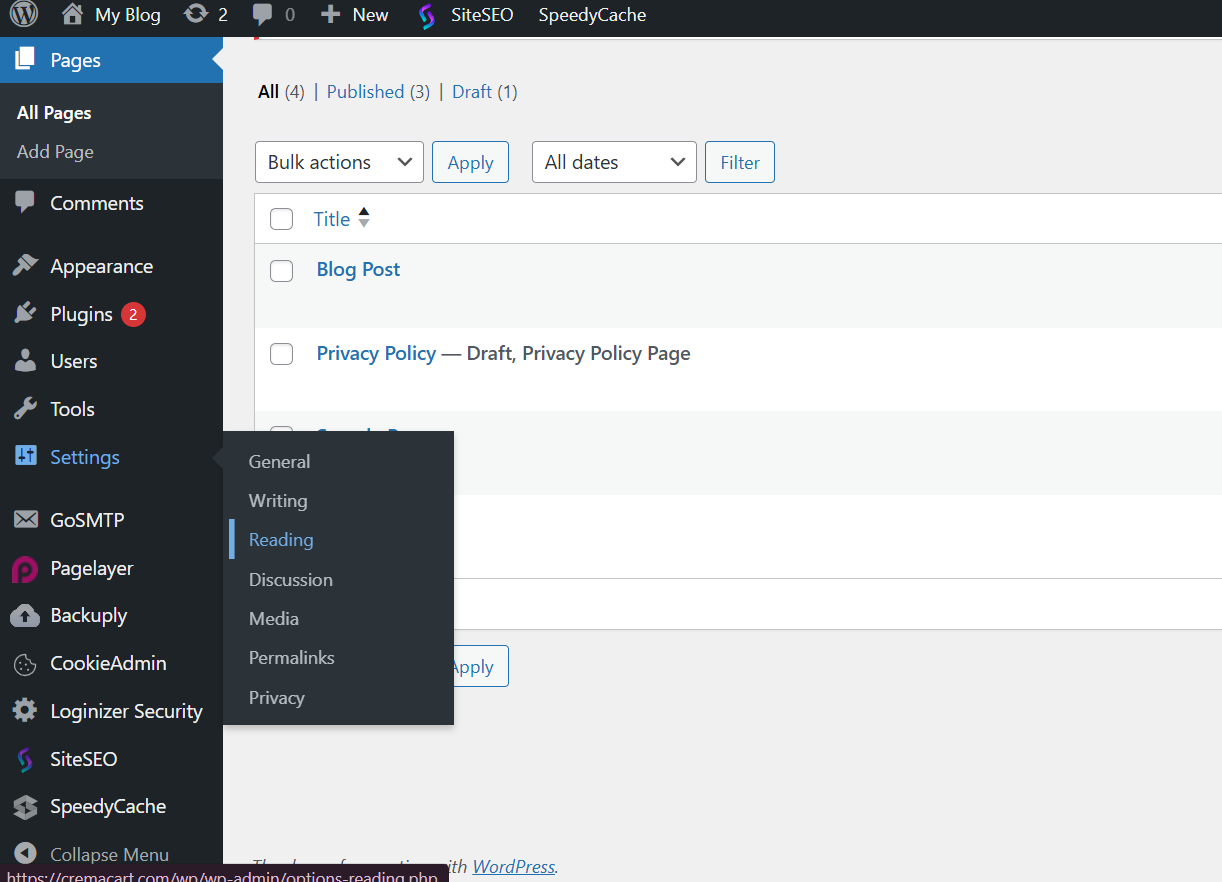
Task: Open Media in Settings submenu
Action: [274, 618]
